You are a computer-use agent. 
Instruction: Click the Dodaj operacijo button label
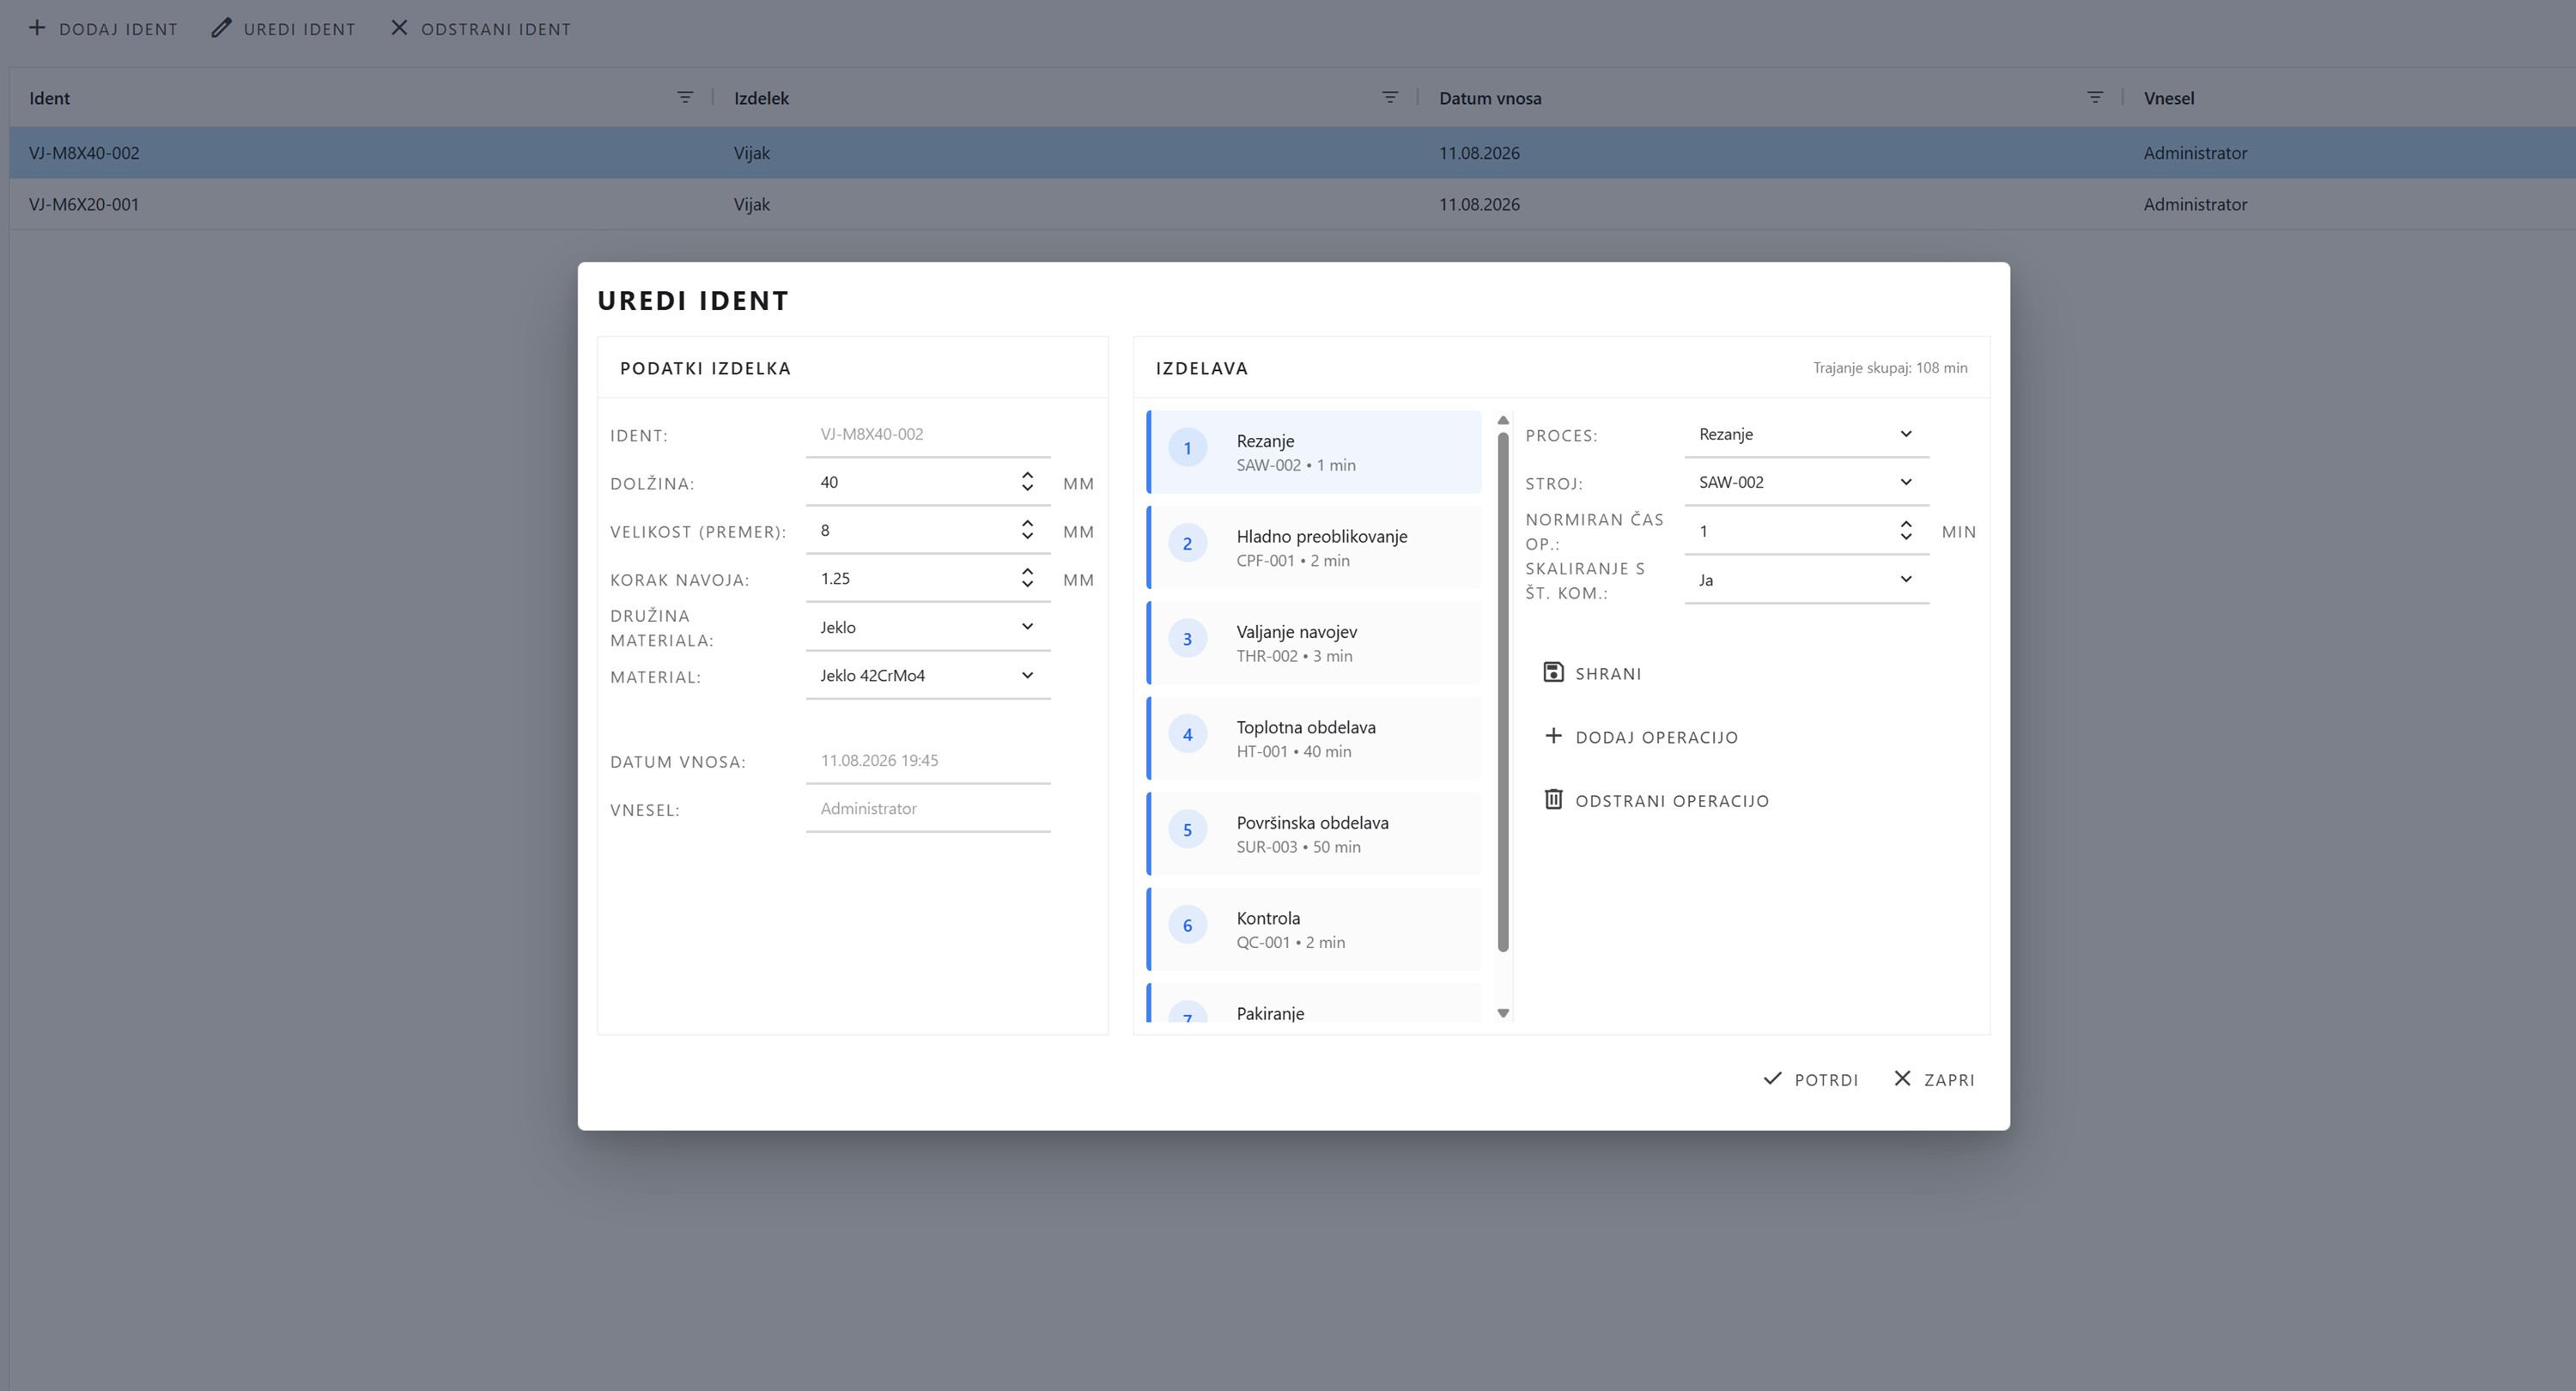point(1657,738)
